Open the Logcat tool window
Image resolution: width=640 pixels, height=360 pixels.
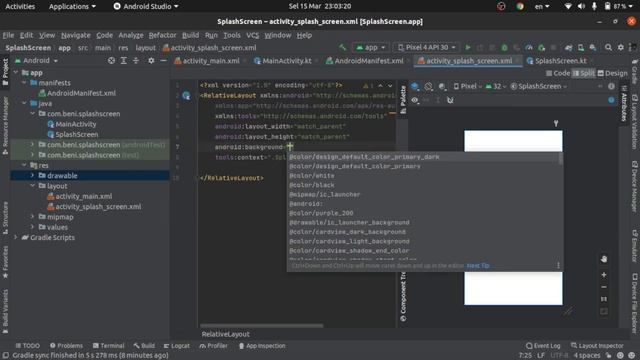point(177,346)
